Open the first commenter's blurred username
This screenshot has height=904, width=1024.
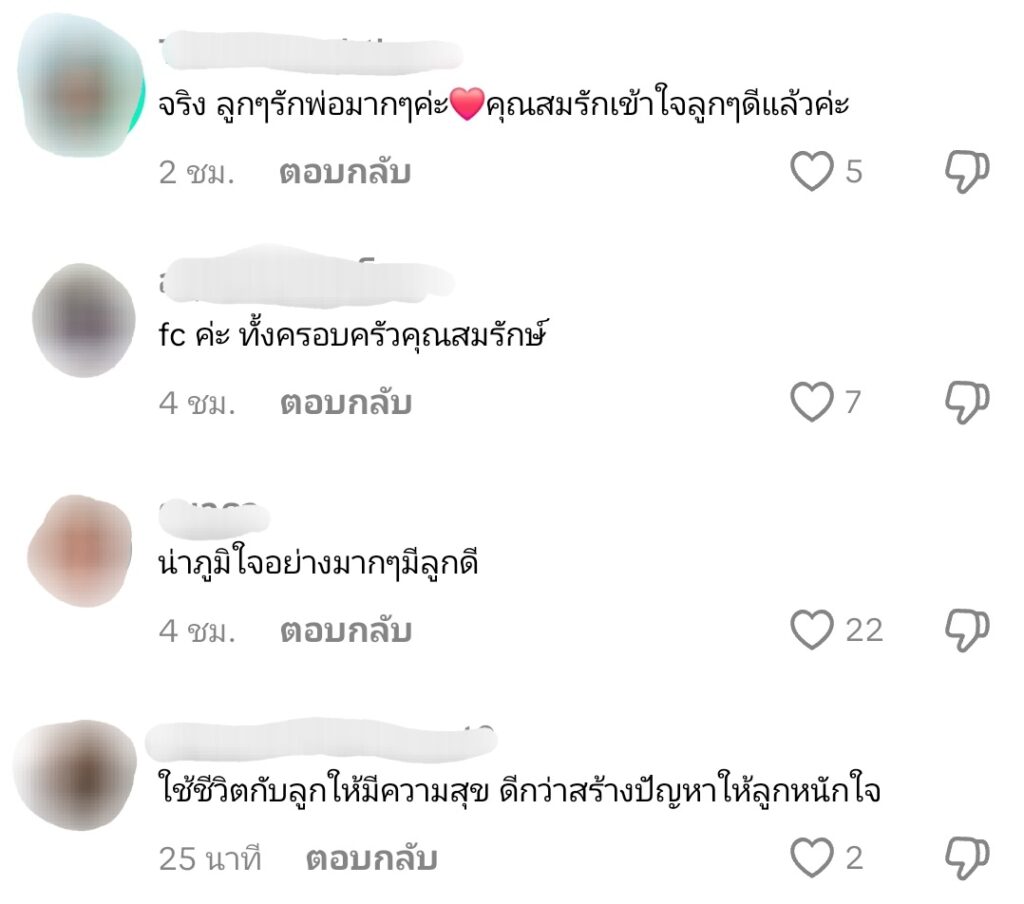[x=312, y=53]
